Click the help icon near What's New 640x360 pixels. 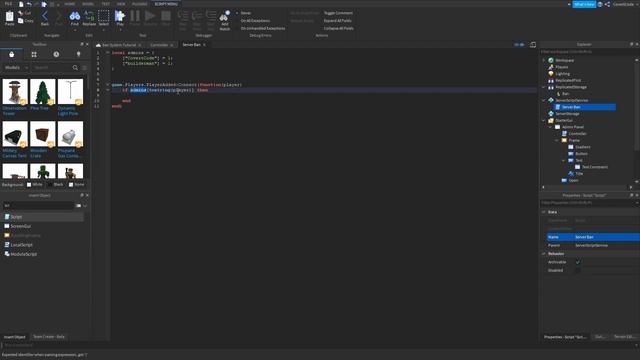point(600,4)
